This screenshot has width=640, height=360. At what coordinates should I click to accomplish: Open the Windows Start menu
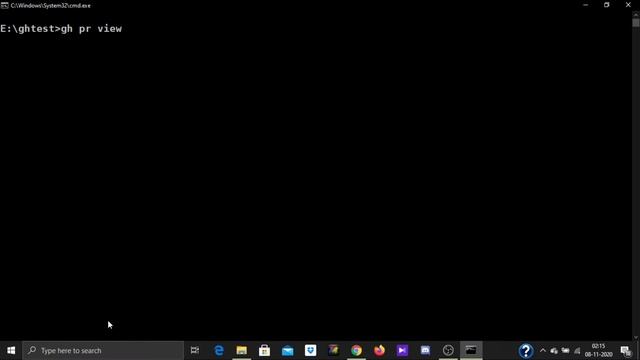pos(11,350)
